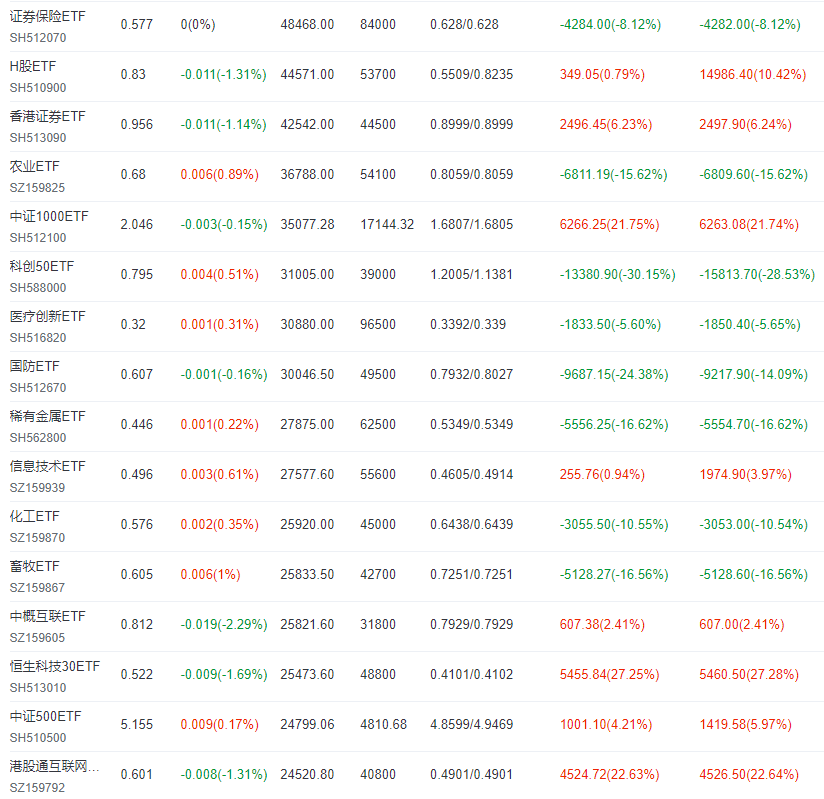Open the 化工ETF fund name
Viewport: 824px width, 799px height.
click(35, 516)
